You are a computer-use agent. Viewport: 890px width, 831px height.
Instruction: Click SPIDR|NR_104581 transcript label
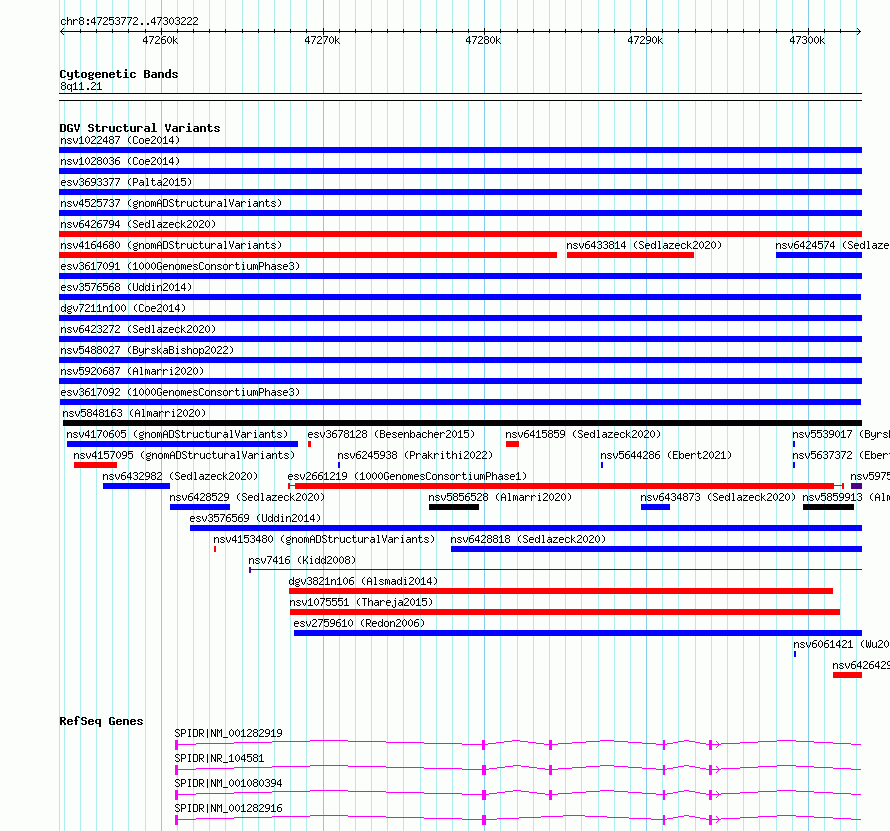point(219,758)
